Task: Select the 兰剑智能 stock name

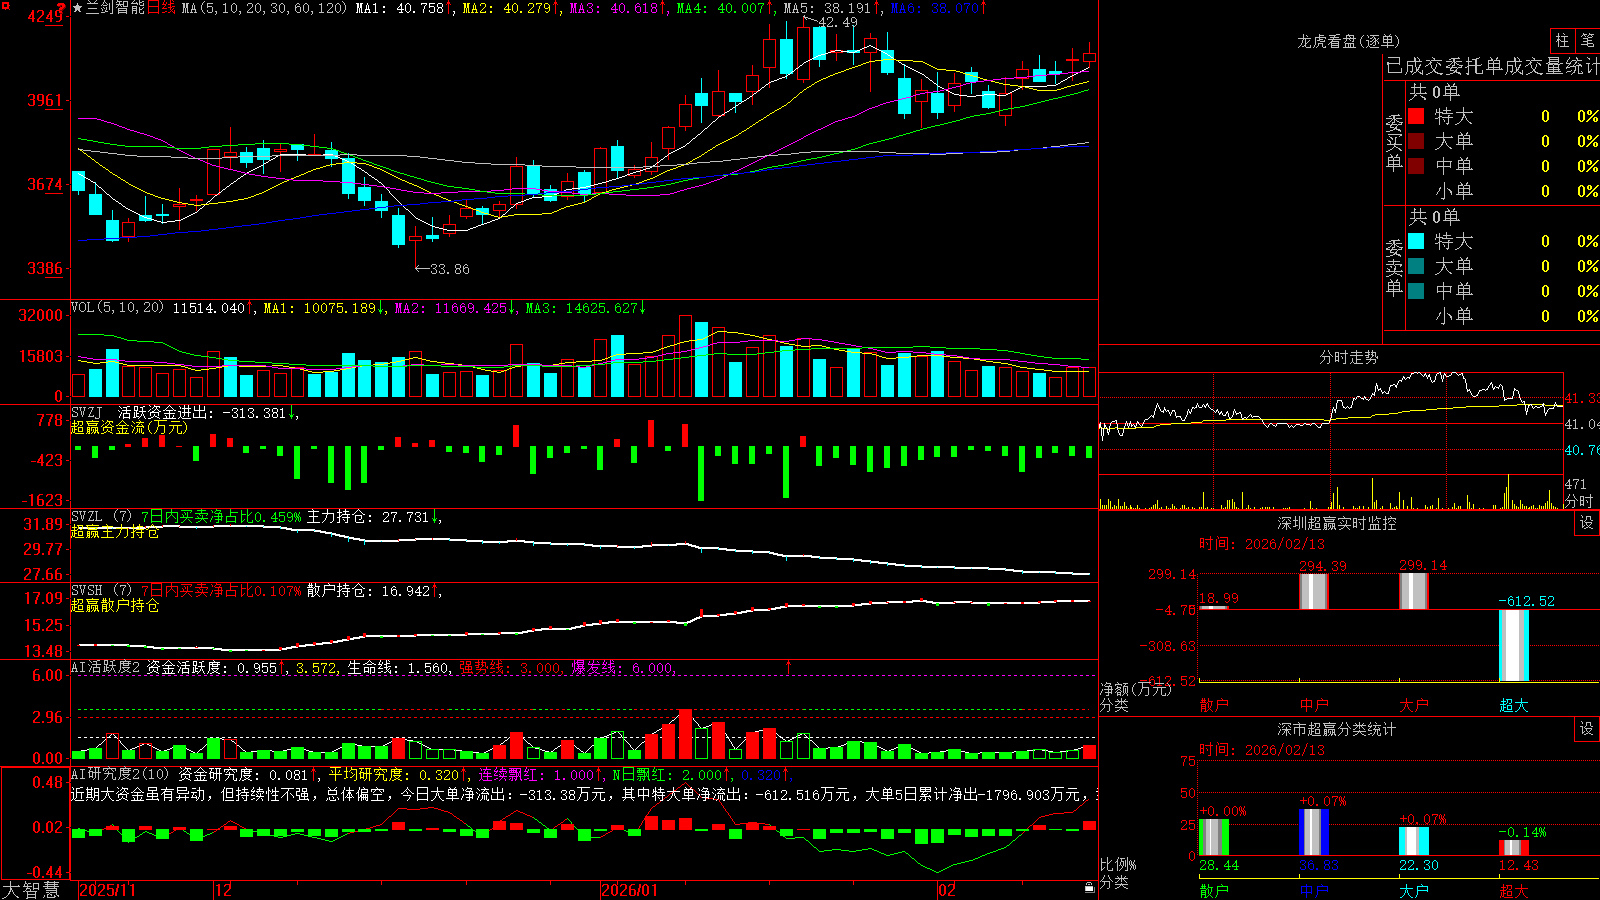Action: (115, 8)
